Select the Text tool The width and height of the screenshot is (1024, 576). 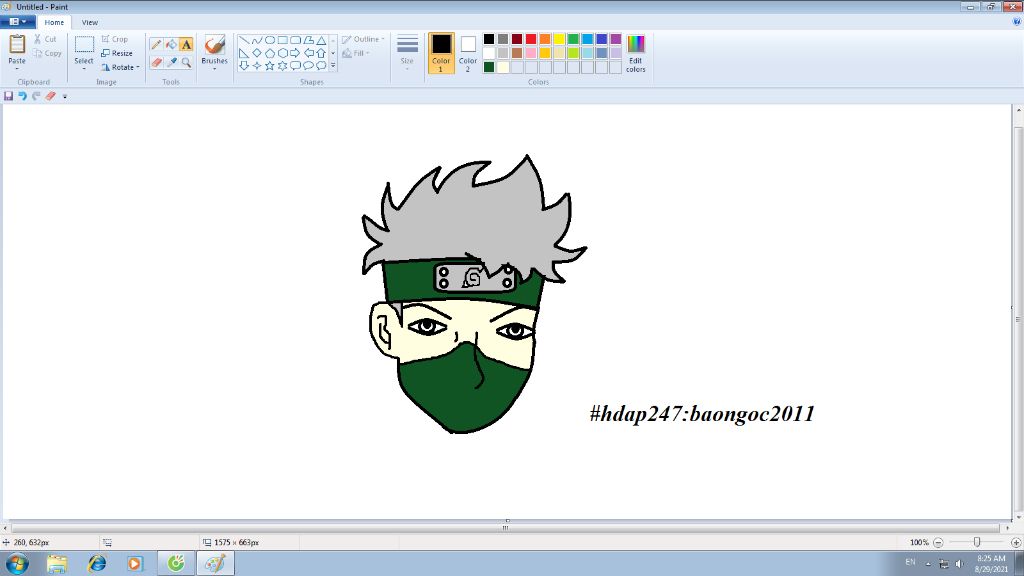point(186,44)
